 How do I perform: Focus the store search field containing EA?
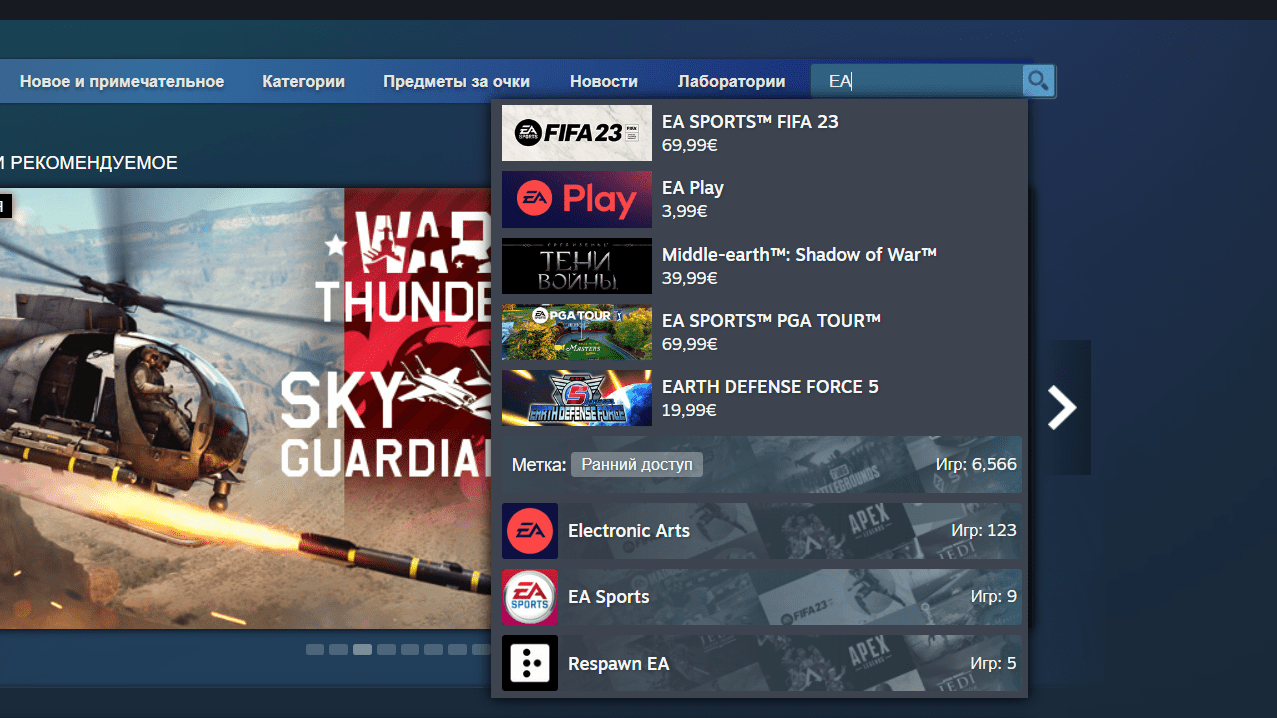(x=917, y=81)
